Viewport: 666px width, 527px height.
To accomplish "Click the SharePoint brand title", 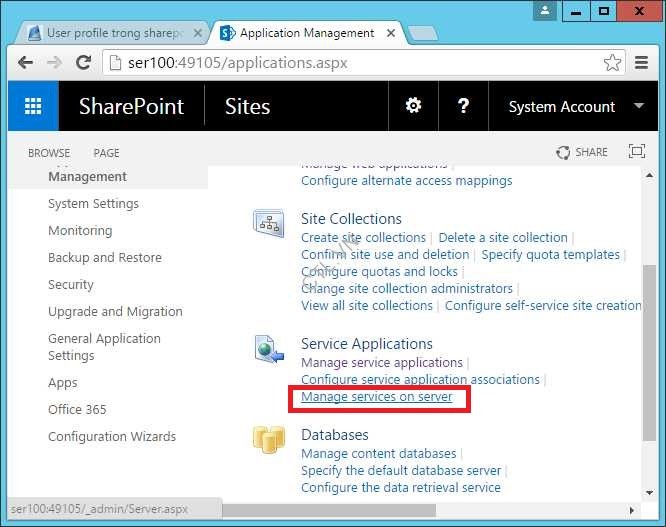I will (131, 106).
